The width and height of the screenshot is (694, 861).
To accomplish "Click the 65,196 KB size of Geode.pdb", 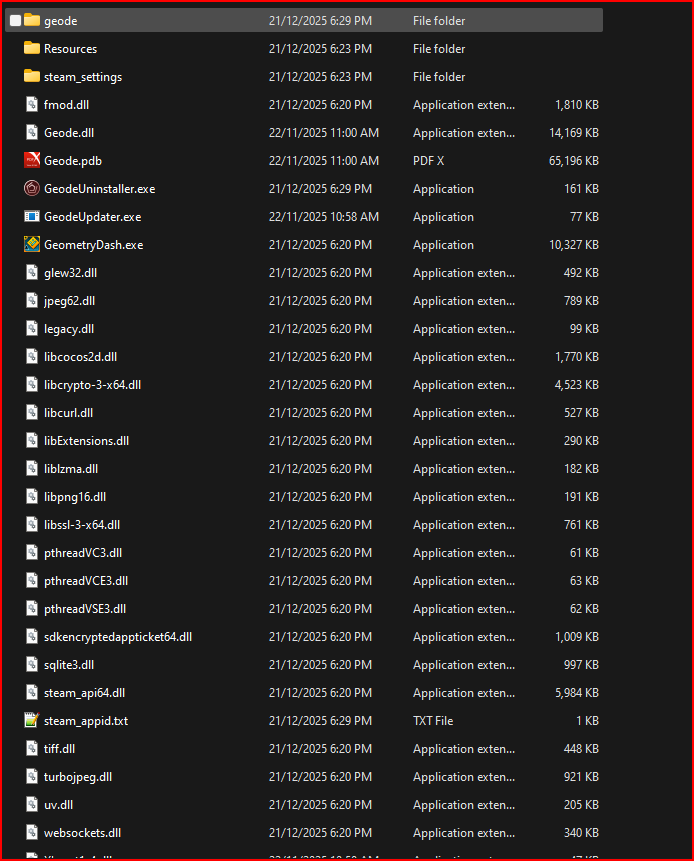I will pyautogui.click(x=573, y=161).
